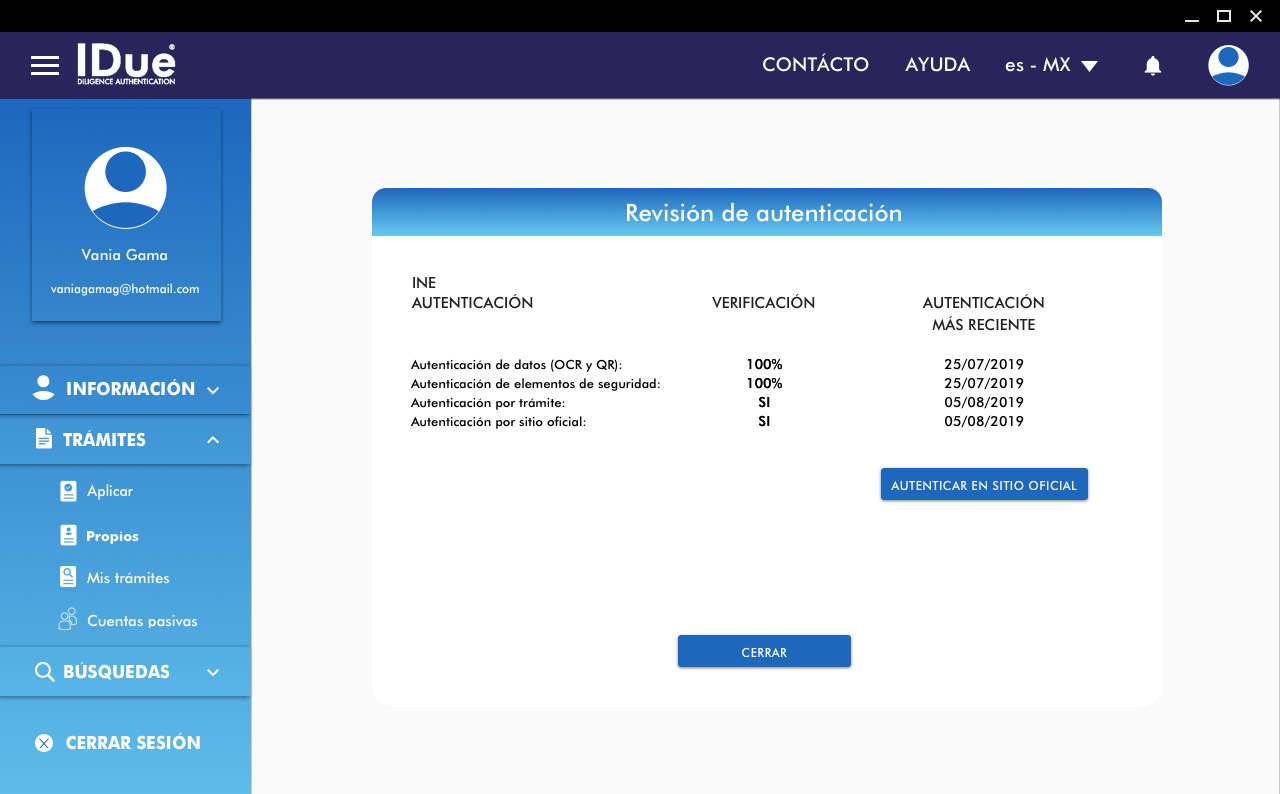The image size is (1280, 794).
Task: Expand the Información section chevron
Action: coord(213,390)
